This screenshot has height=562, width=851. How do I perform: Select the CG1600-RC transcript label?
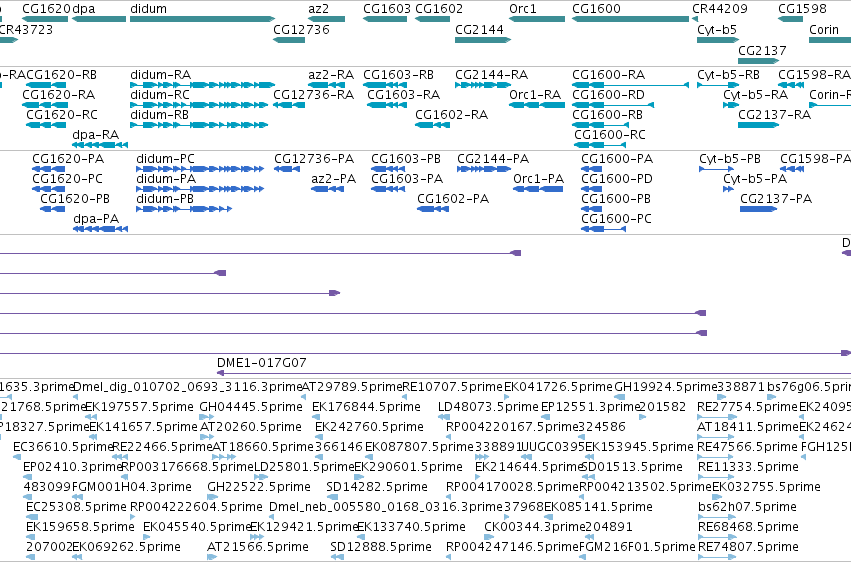coord(610,135)
